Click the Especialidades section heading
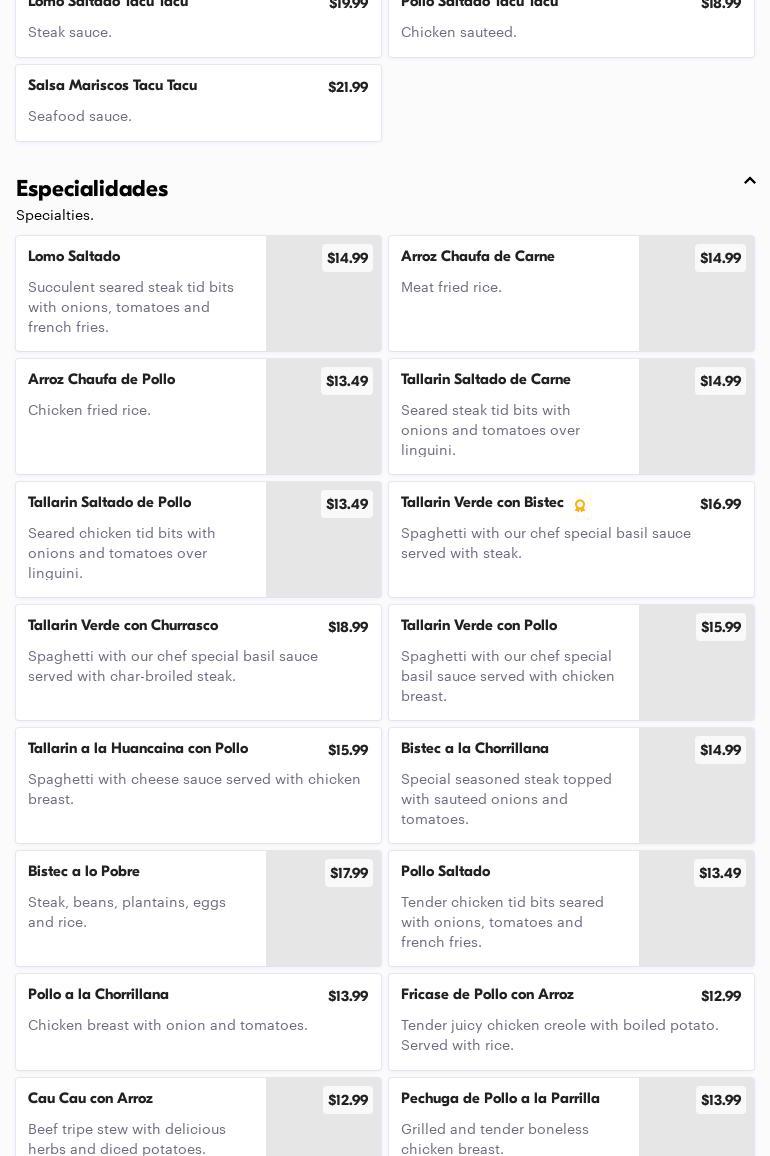 (x=92, y=189)
